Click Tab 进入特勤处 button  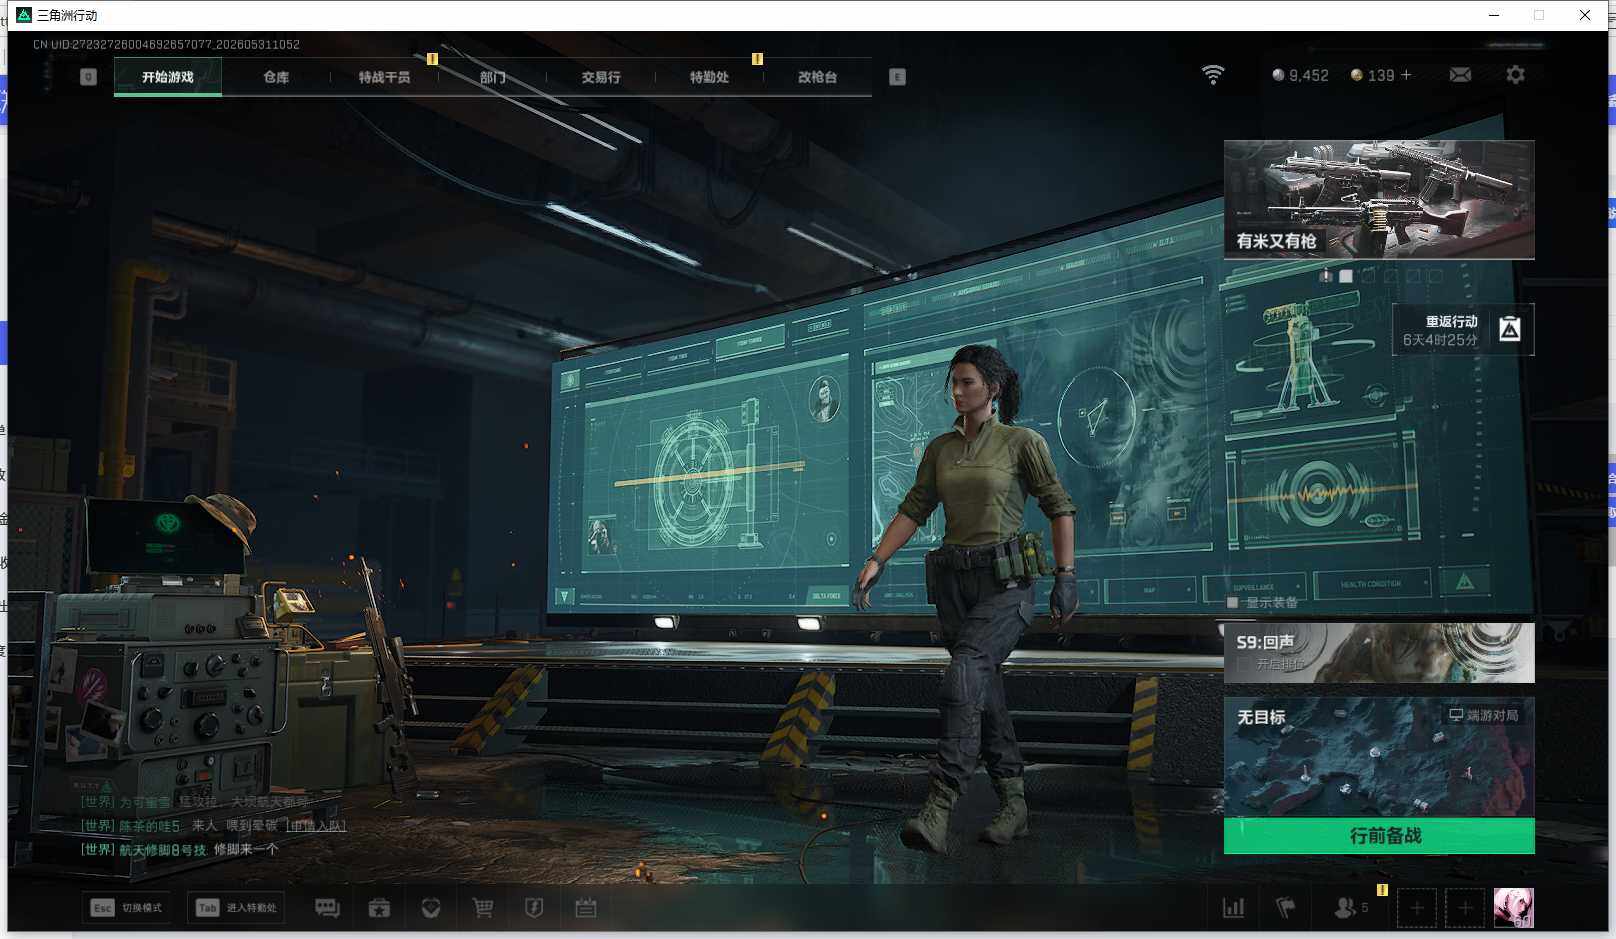tap(236, 908)
